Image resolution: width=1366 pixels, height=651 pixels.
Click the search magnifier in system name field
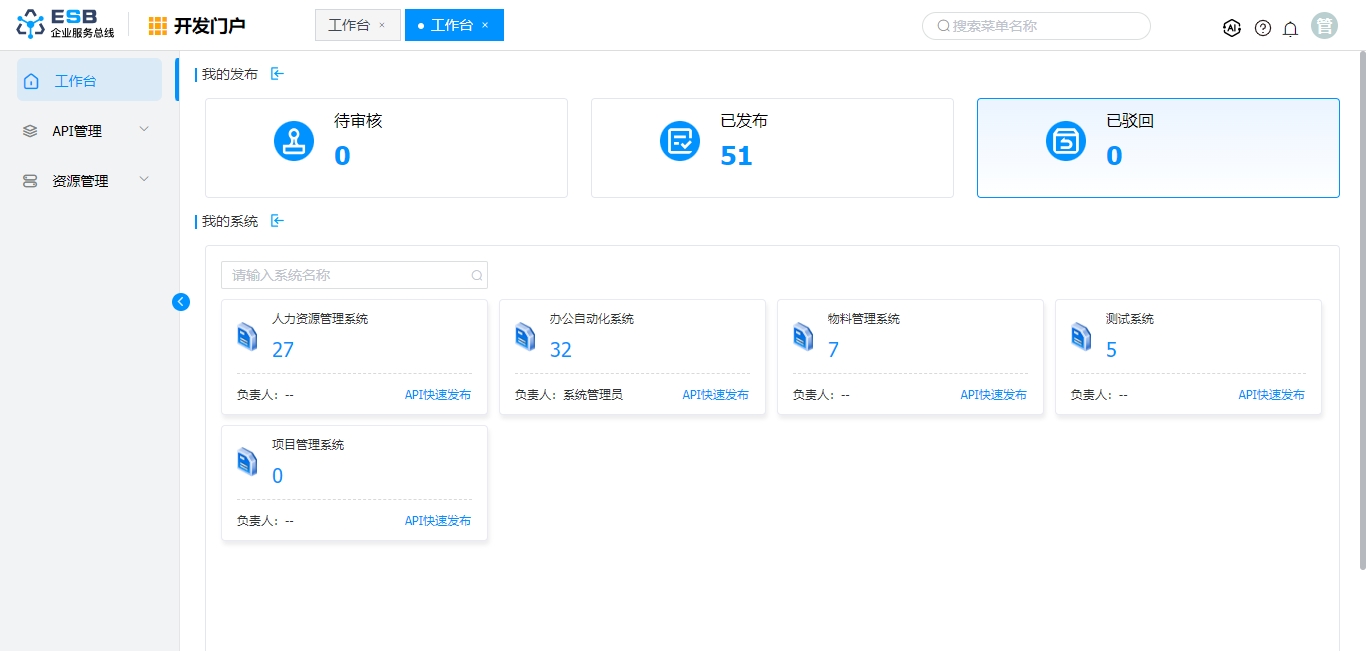(477, 275)
